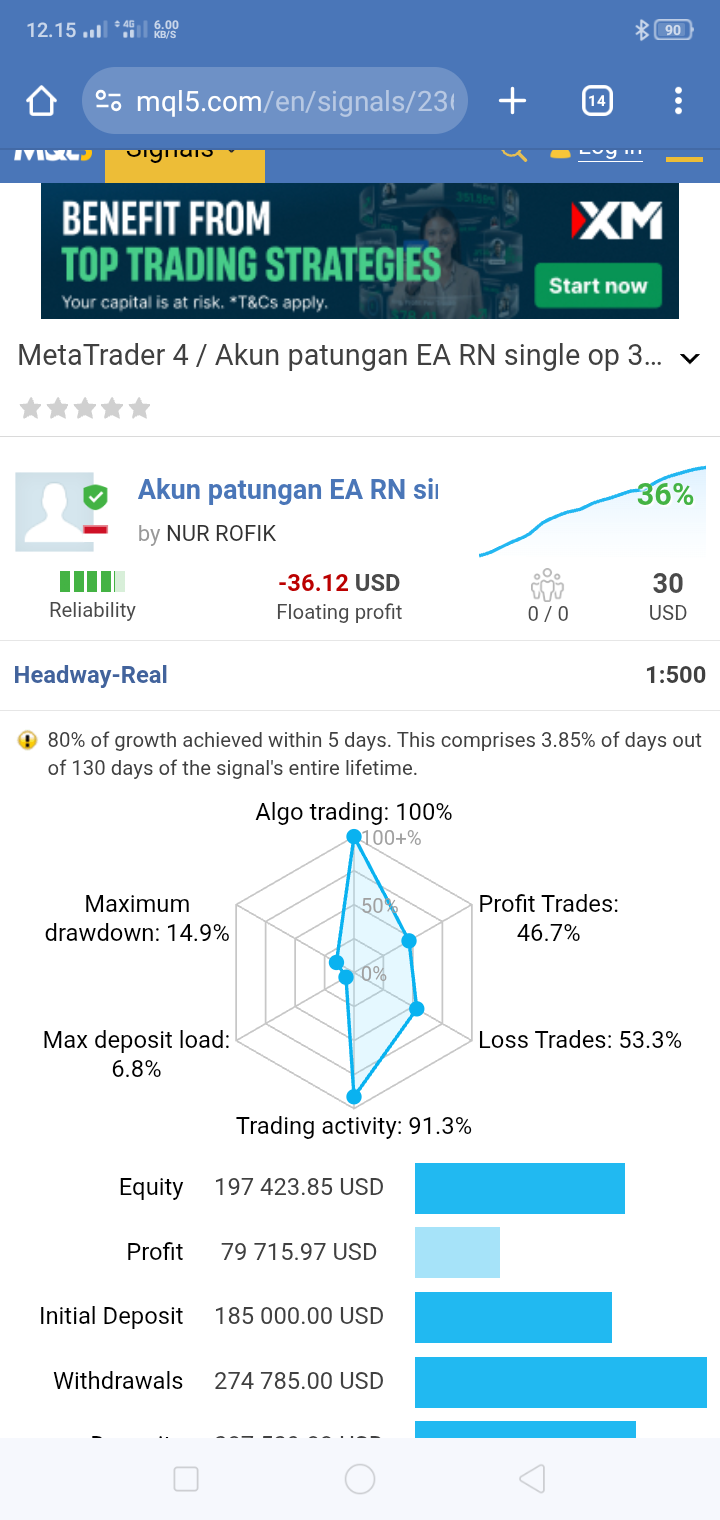Open the Headway-Real broker link
The image size is (720, 1520).
(91, 675)
